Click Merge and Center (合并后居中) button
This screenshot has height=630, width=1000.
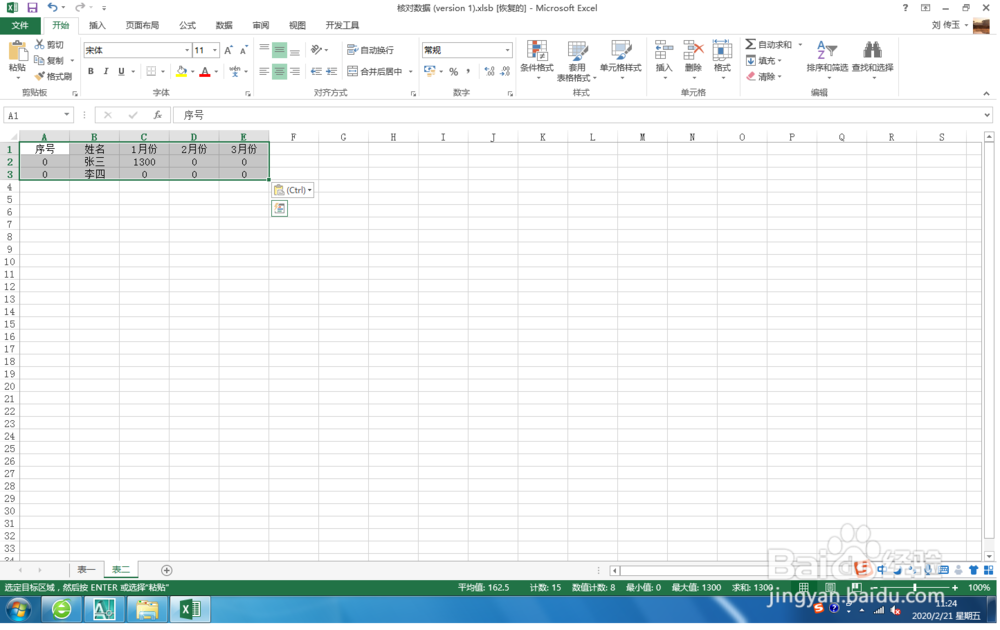[x=375, y=71]
